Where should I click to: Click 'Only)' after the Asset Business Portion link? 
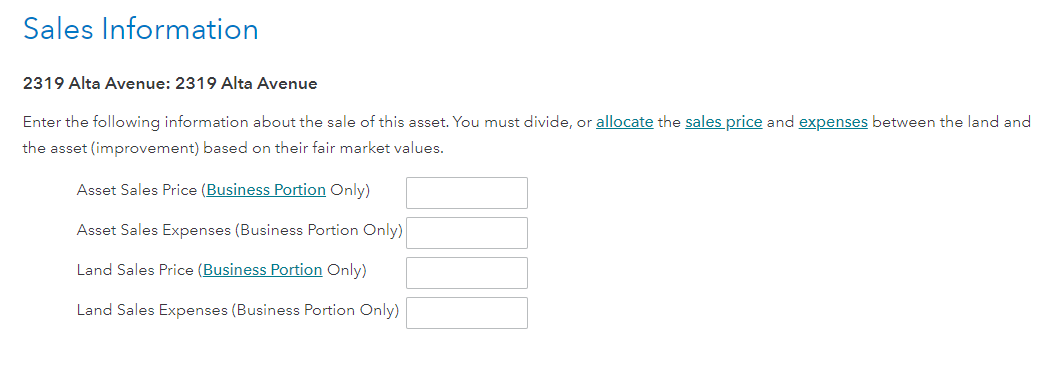tap(350, 190)
